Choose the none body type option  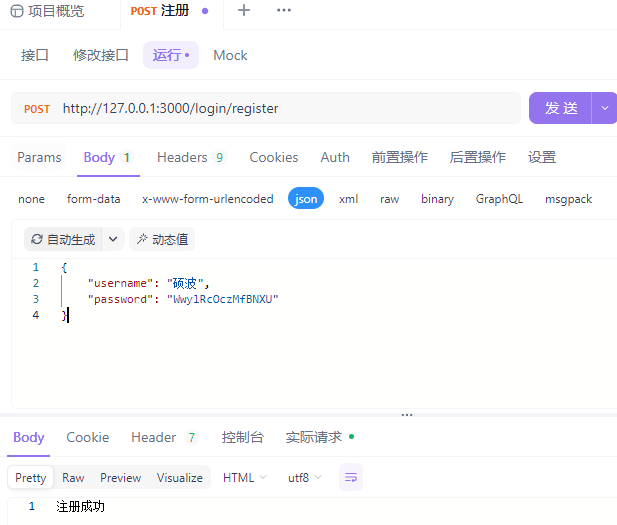pos(31,199)
